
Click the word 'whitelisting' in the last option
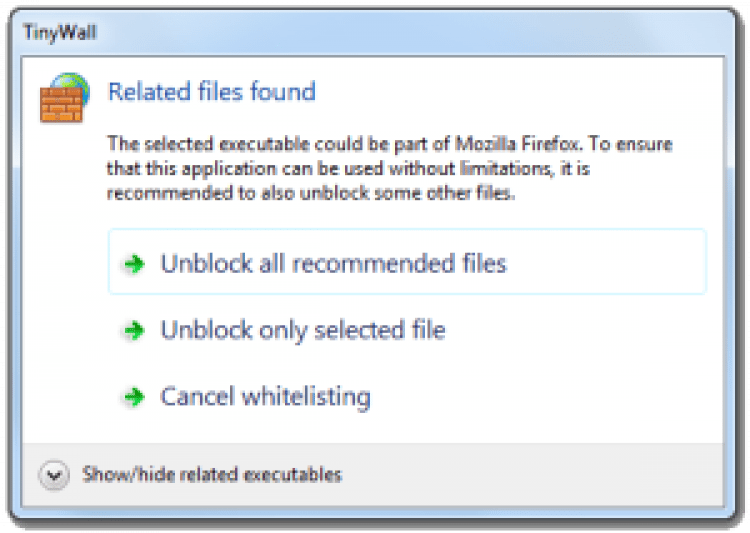pyautogui.click(x=312, y=397)
